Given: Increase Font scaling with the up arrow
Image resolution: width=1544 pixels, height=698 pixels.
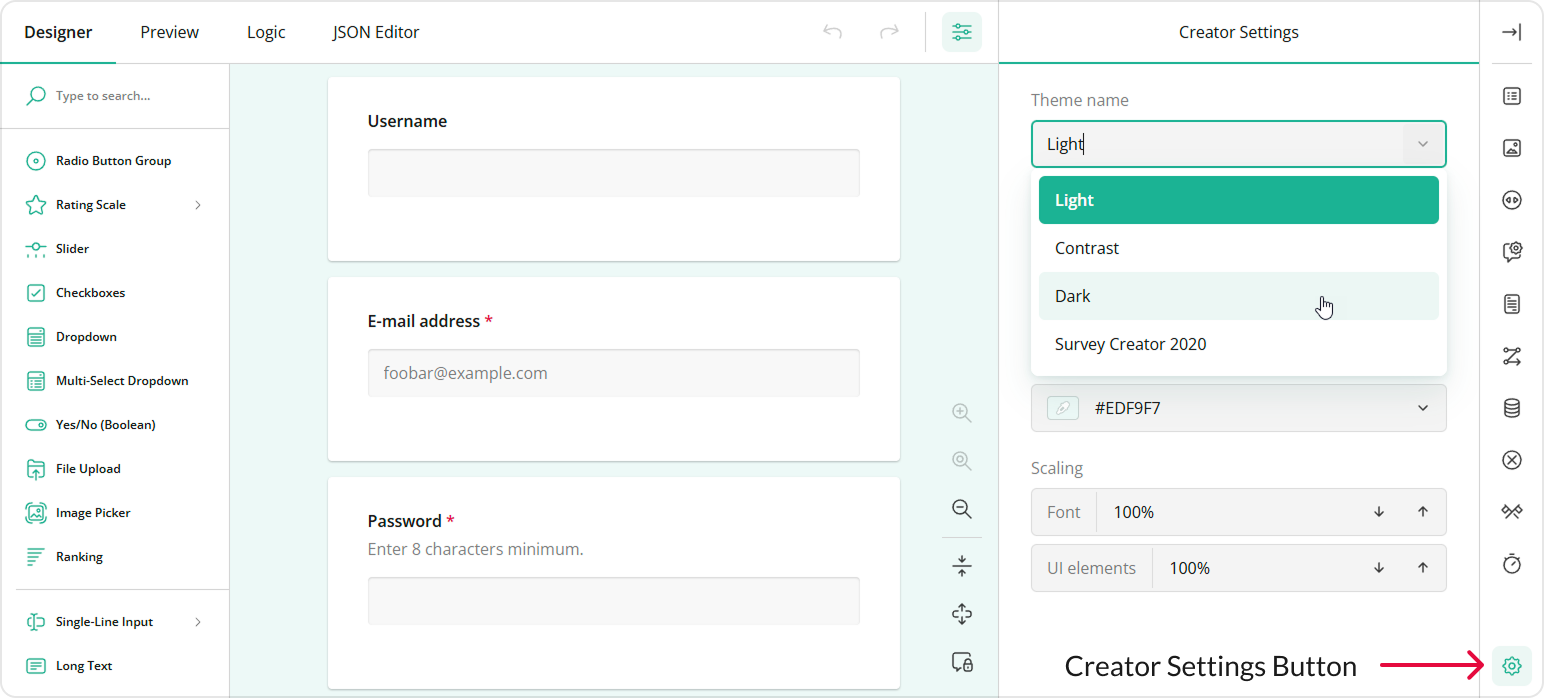Looking at the screenshot, I should 1422,511.
